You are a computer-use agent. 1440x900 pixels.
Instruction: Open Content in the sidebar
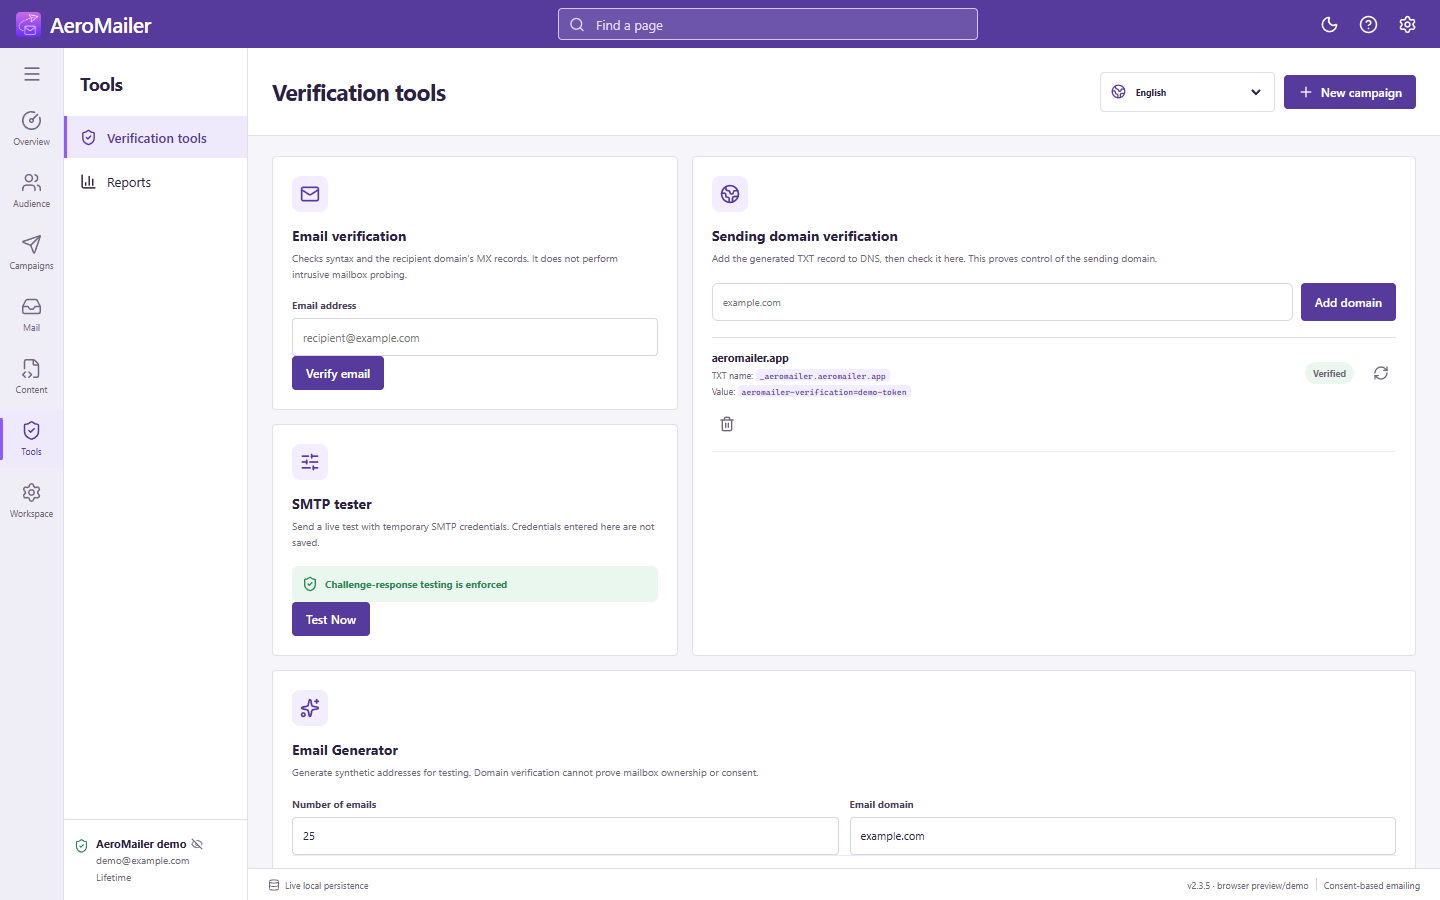(x=32, y=377)
